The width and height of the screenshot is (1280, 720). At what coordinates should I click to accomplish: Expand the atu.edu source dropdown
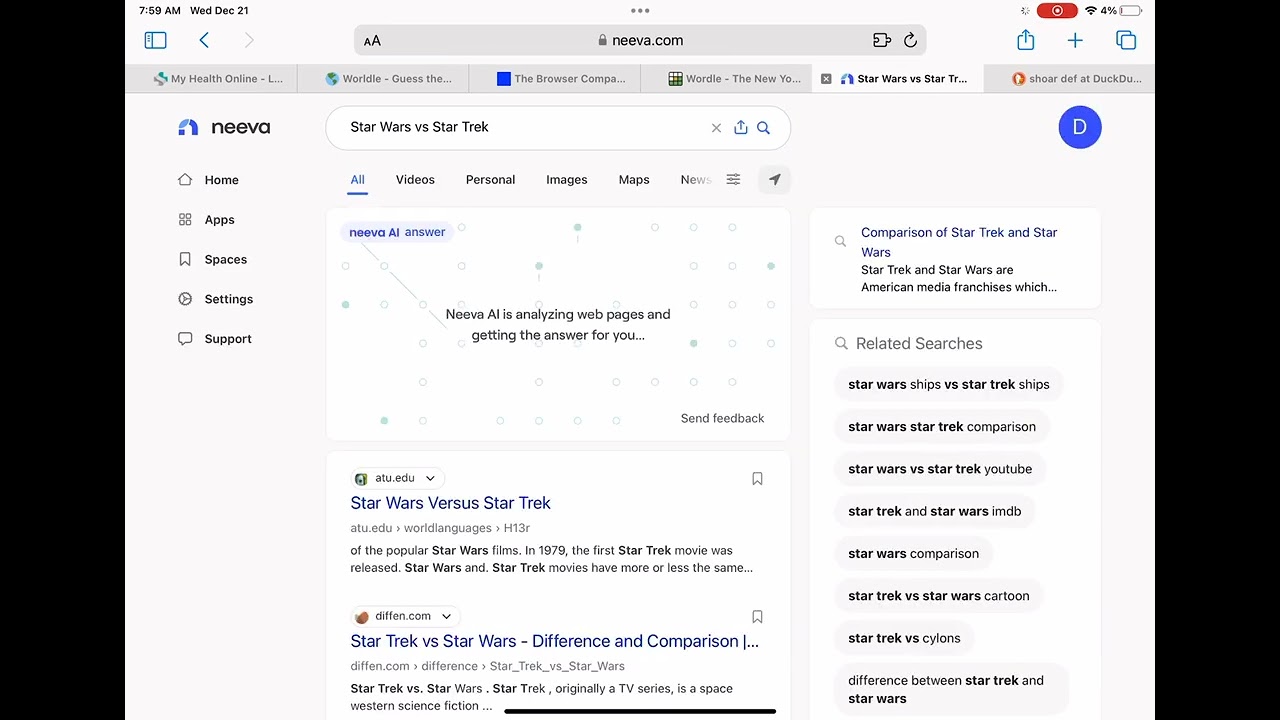pyautogui.click(x=430, y=479)
